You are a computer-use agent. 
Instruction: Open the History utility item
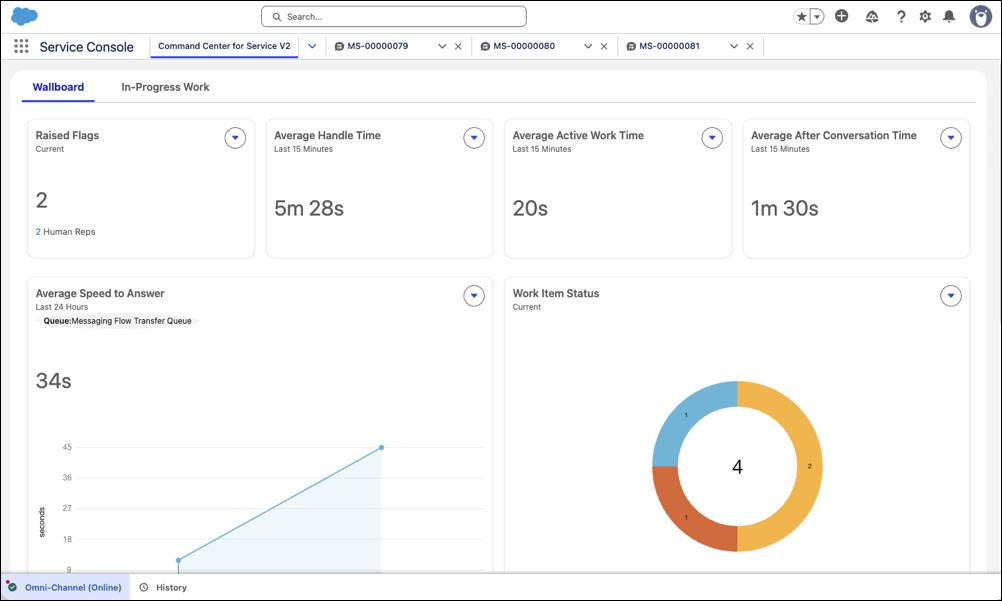[164, 587]
